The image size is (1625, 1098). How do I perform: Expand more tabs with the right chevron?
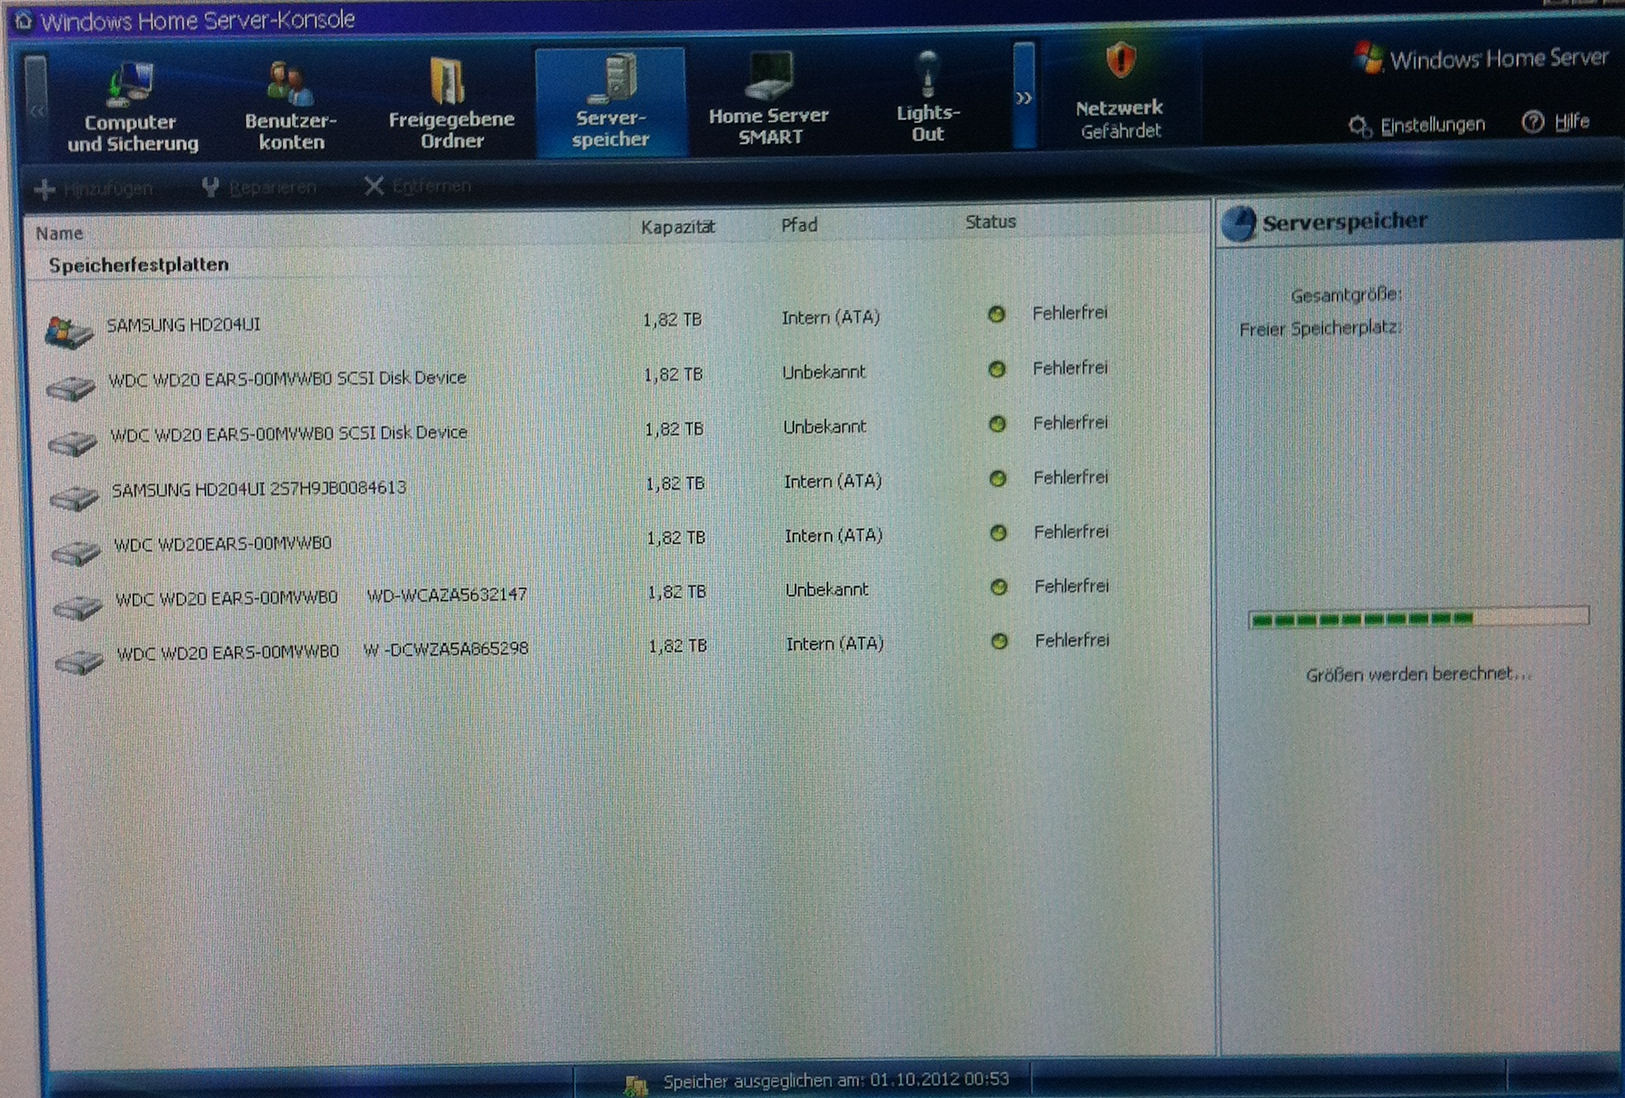[1024, 97]
